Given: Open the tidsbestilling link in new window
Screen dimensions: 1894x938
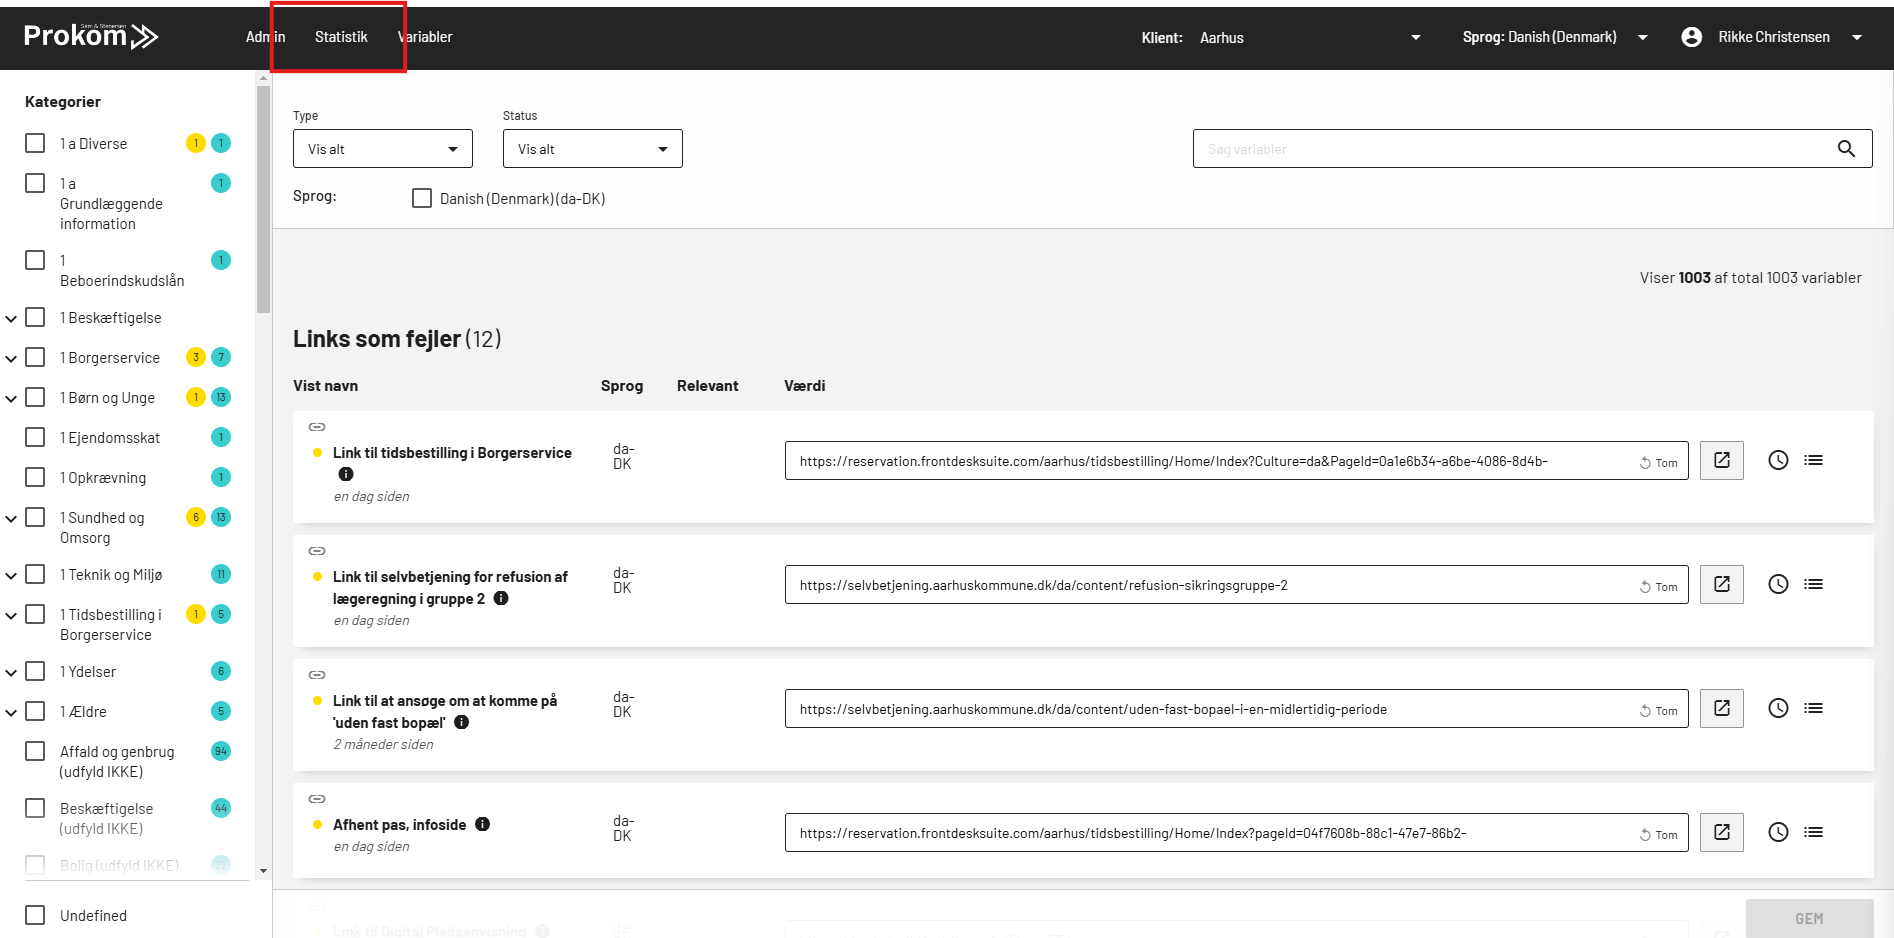Looking at the screenshot, I should point(1721,460).
